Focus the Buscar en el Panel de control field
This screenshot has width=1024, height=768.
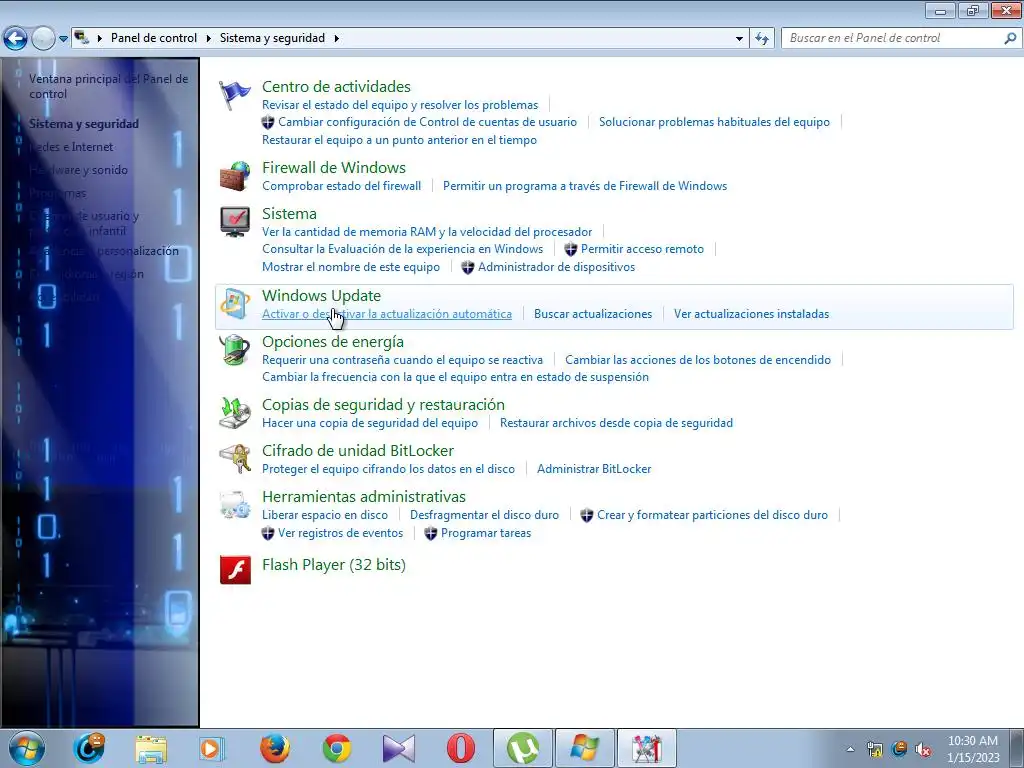pos(893,39)
